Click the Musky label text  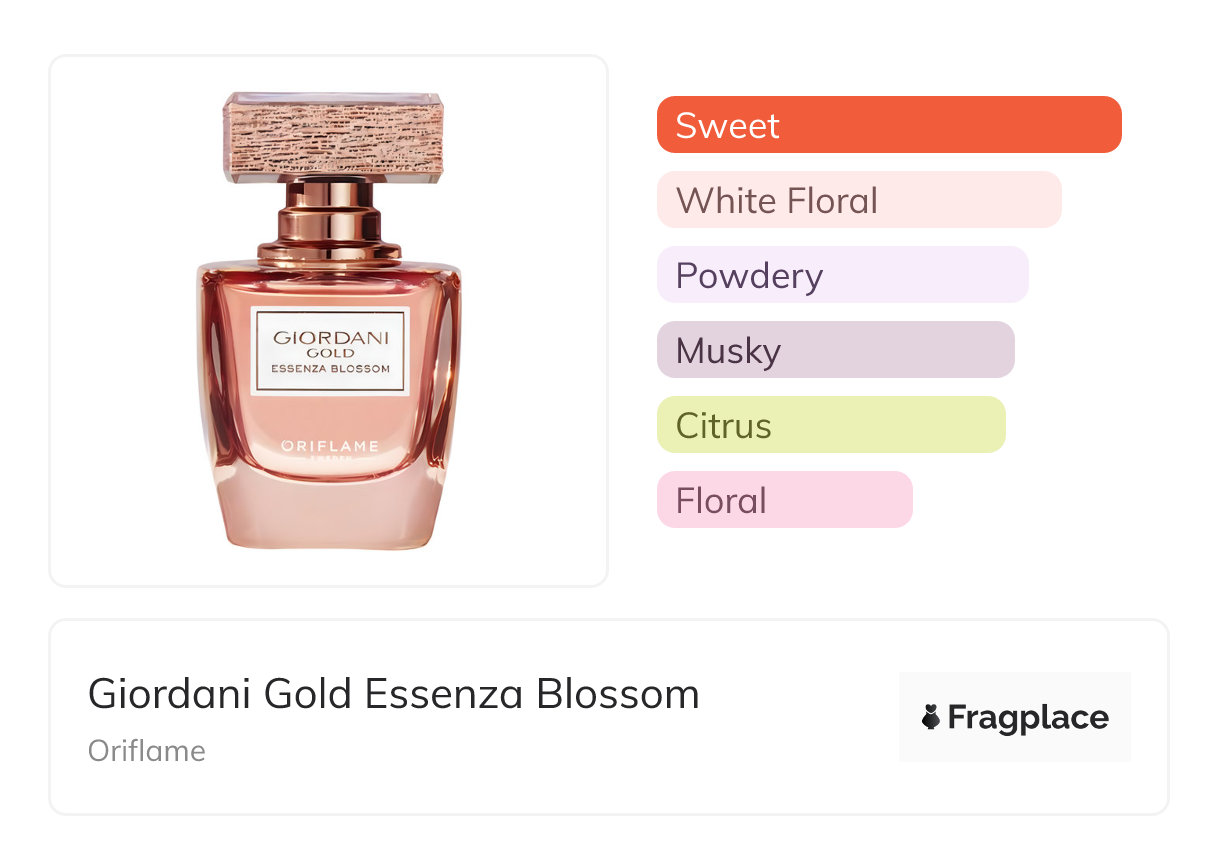tap(728, 351)
